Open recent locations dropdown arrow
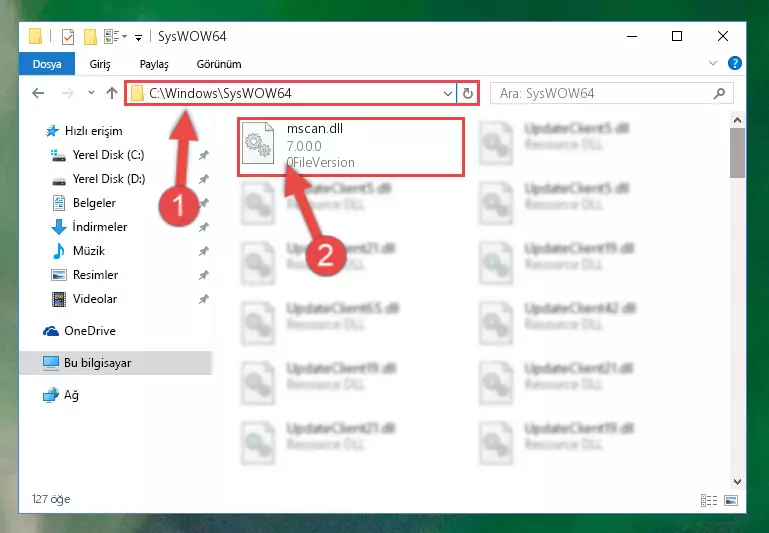 tap(91, 93)
